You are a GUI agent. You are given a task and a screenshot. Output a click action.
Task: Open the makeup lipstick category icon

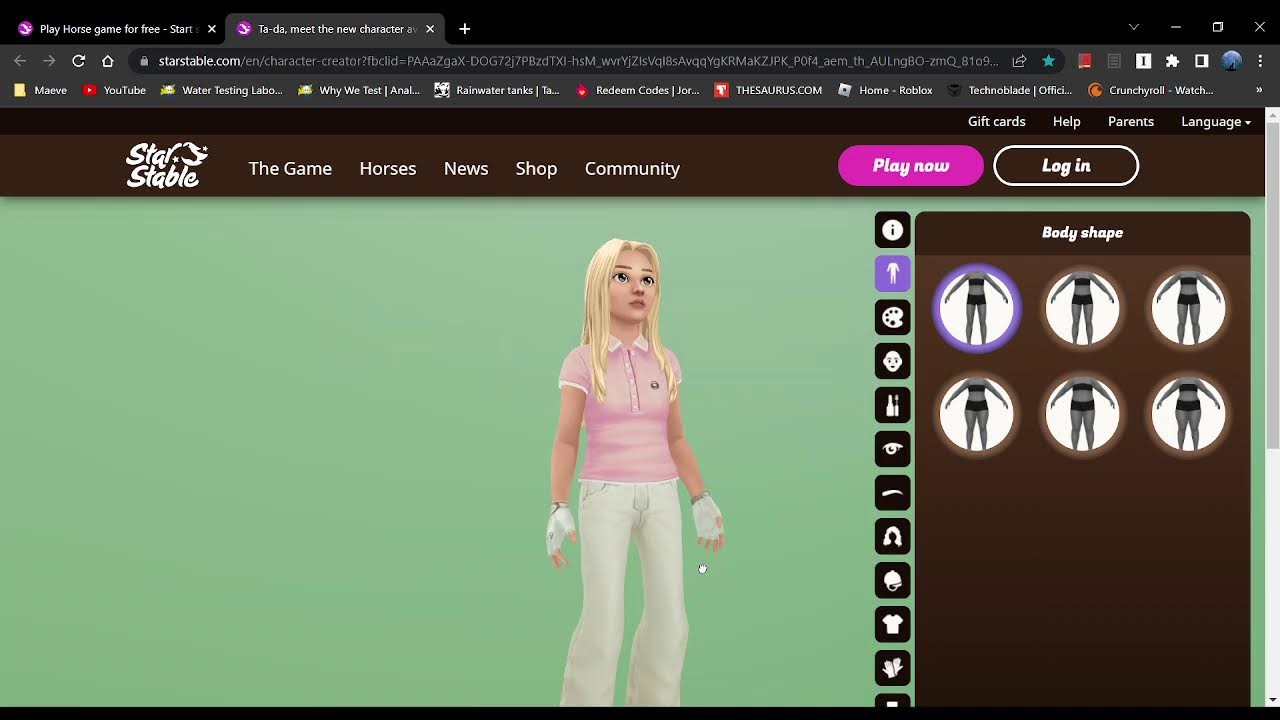click(893, 405)
